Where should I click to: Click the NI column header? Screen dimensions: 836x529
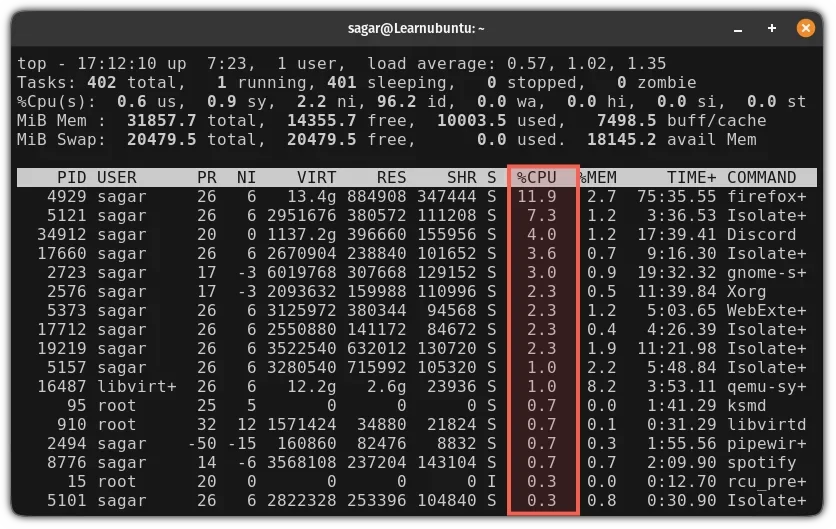coord(246,178)
